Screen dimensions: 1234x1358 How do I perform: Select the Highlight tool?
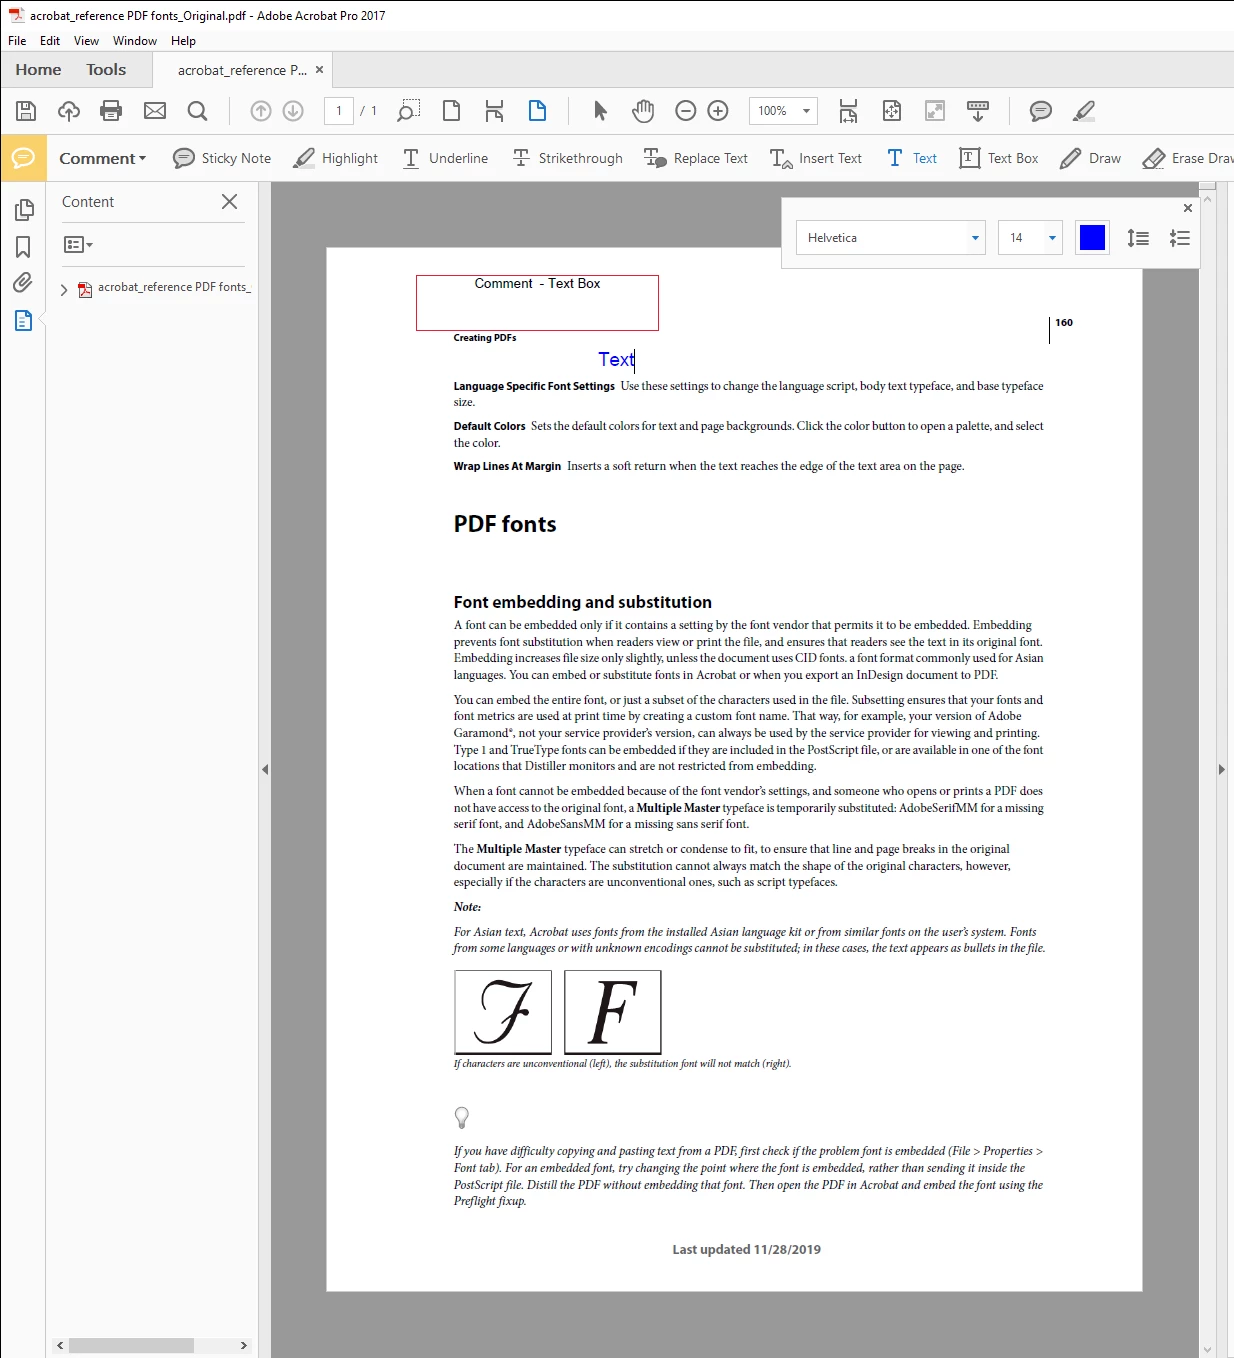[336, 158]
